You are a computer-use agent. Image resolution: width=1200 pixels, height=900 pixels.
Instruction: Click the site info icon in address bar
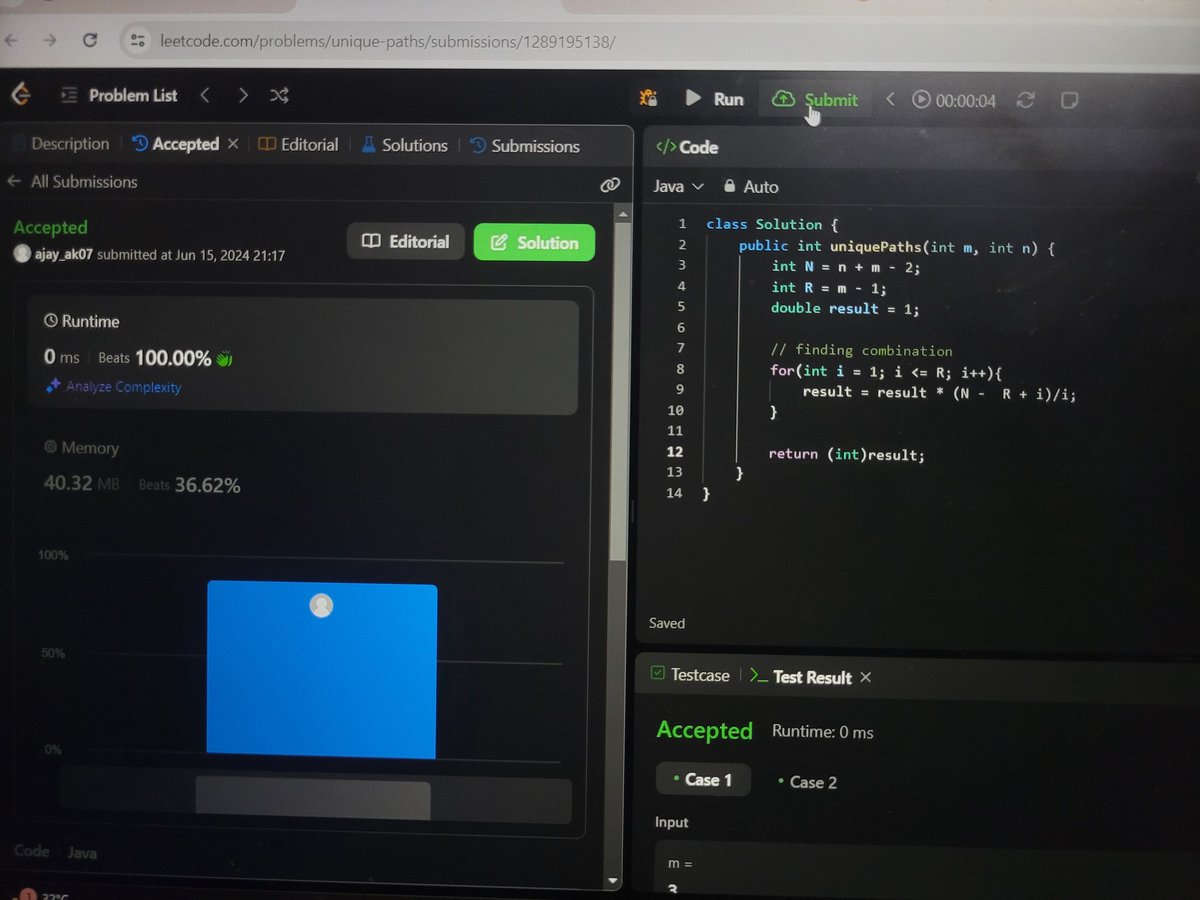click(x=138, y=41)
